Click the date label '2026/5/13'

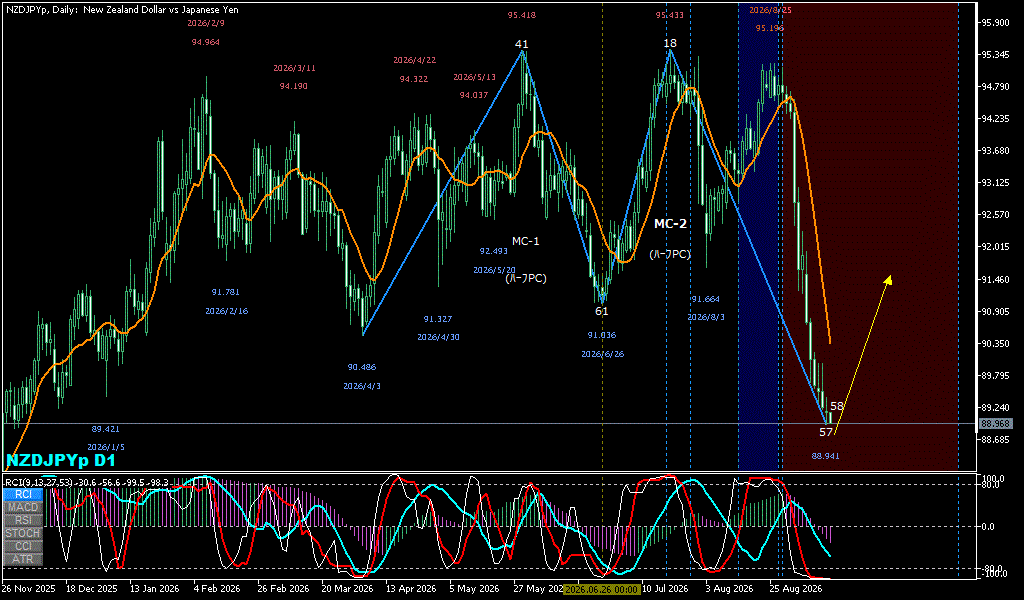tap(475, 77)
